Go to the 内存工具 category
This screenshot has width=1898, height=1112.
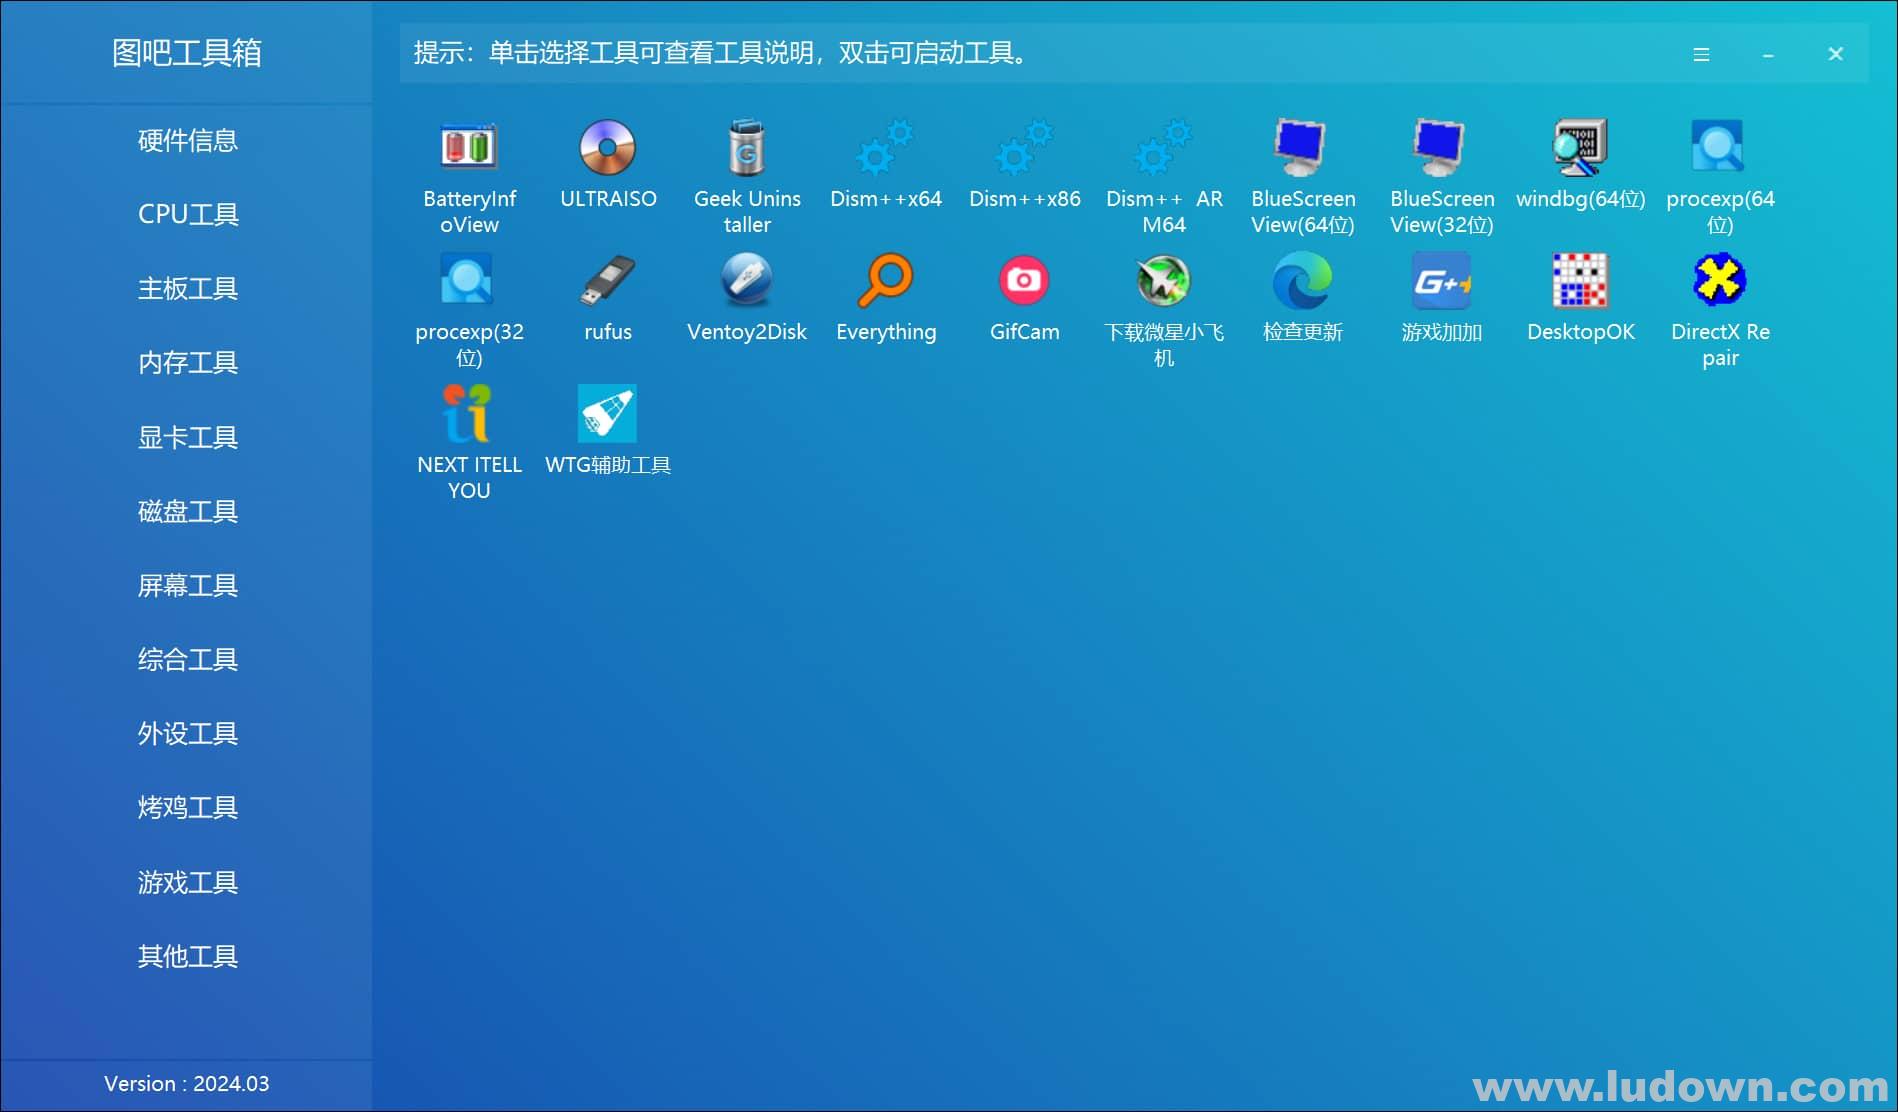pos(187,362)
